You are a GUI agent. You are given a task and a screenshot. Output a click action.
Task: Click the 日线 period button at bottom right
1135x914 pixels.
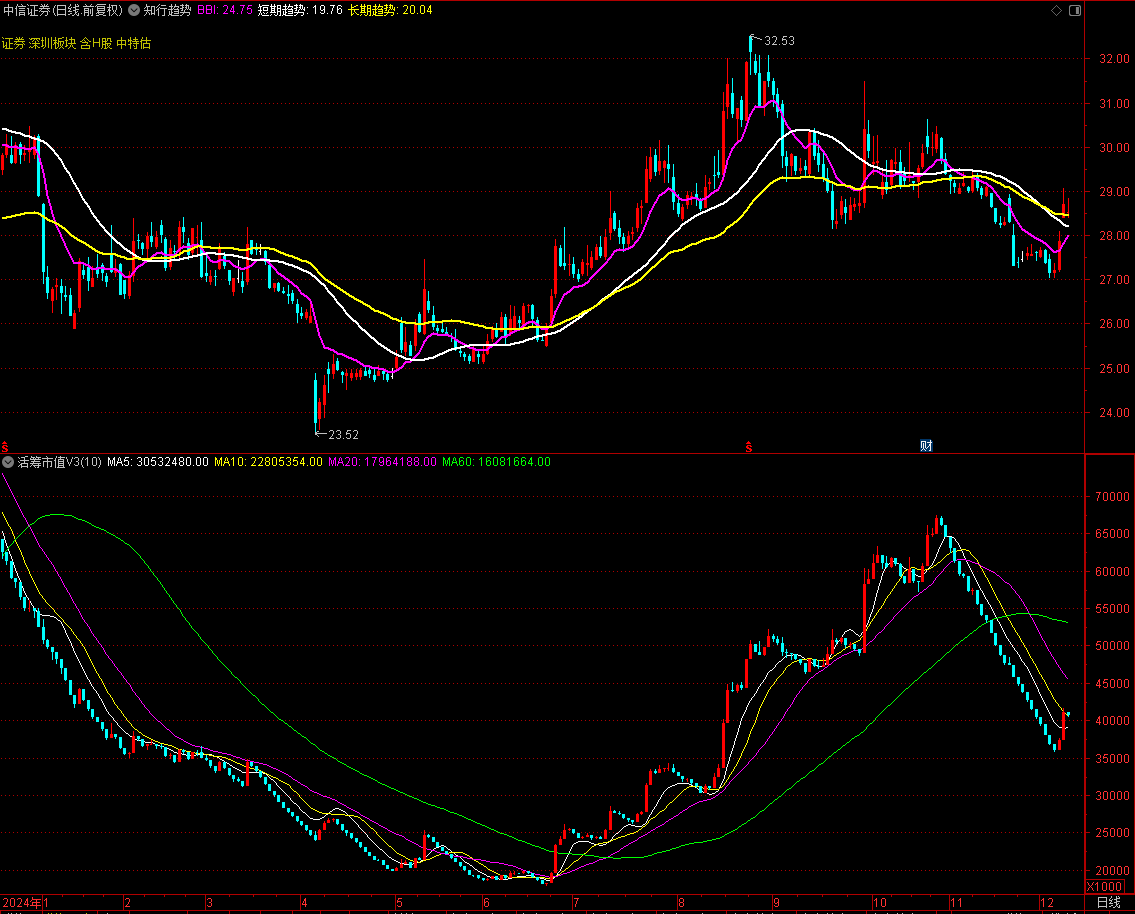(1108, 903)
